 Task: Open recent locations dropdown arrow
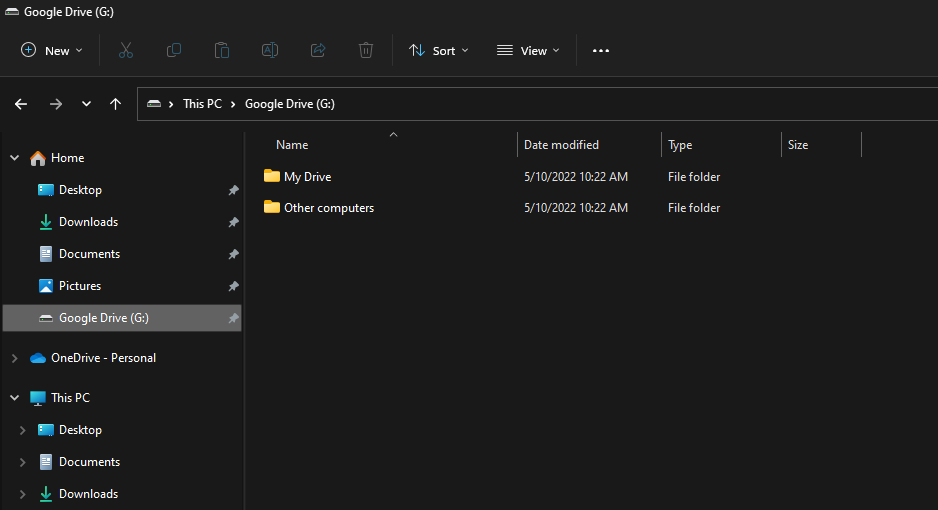86,104
